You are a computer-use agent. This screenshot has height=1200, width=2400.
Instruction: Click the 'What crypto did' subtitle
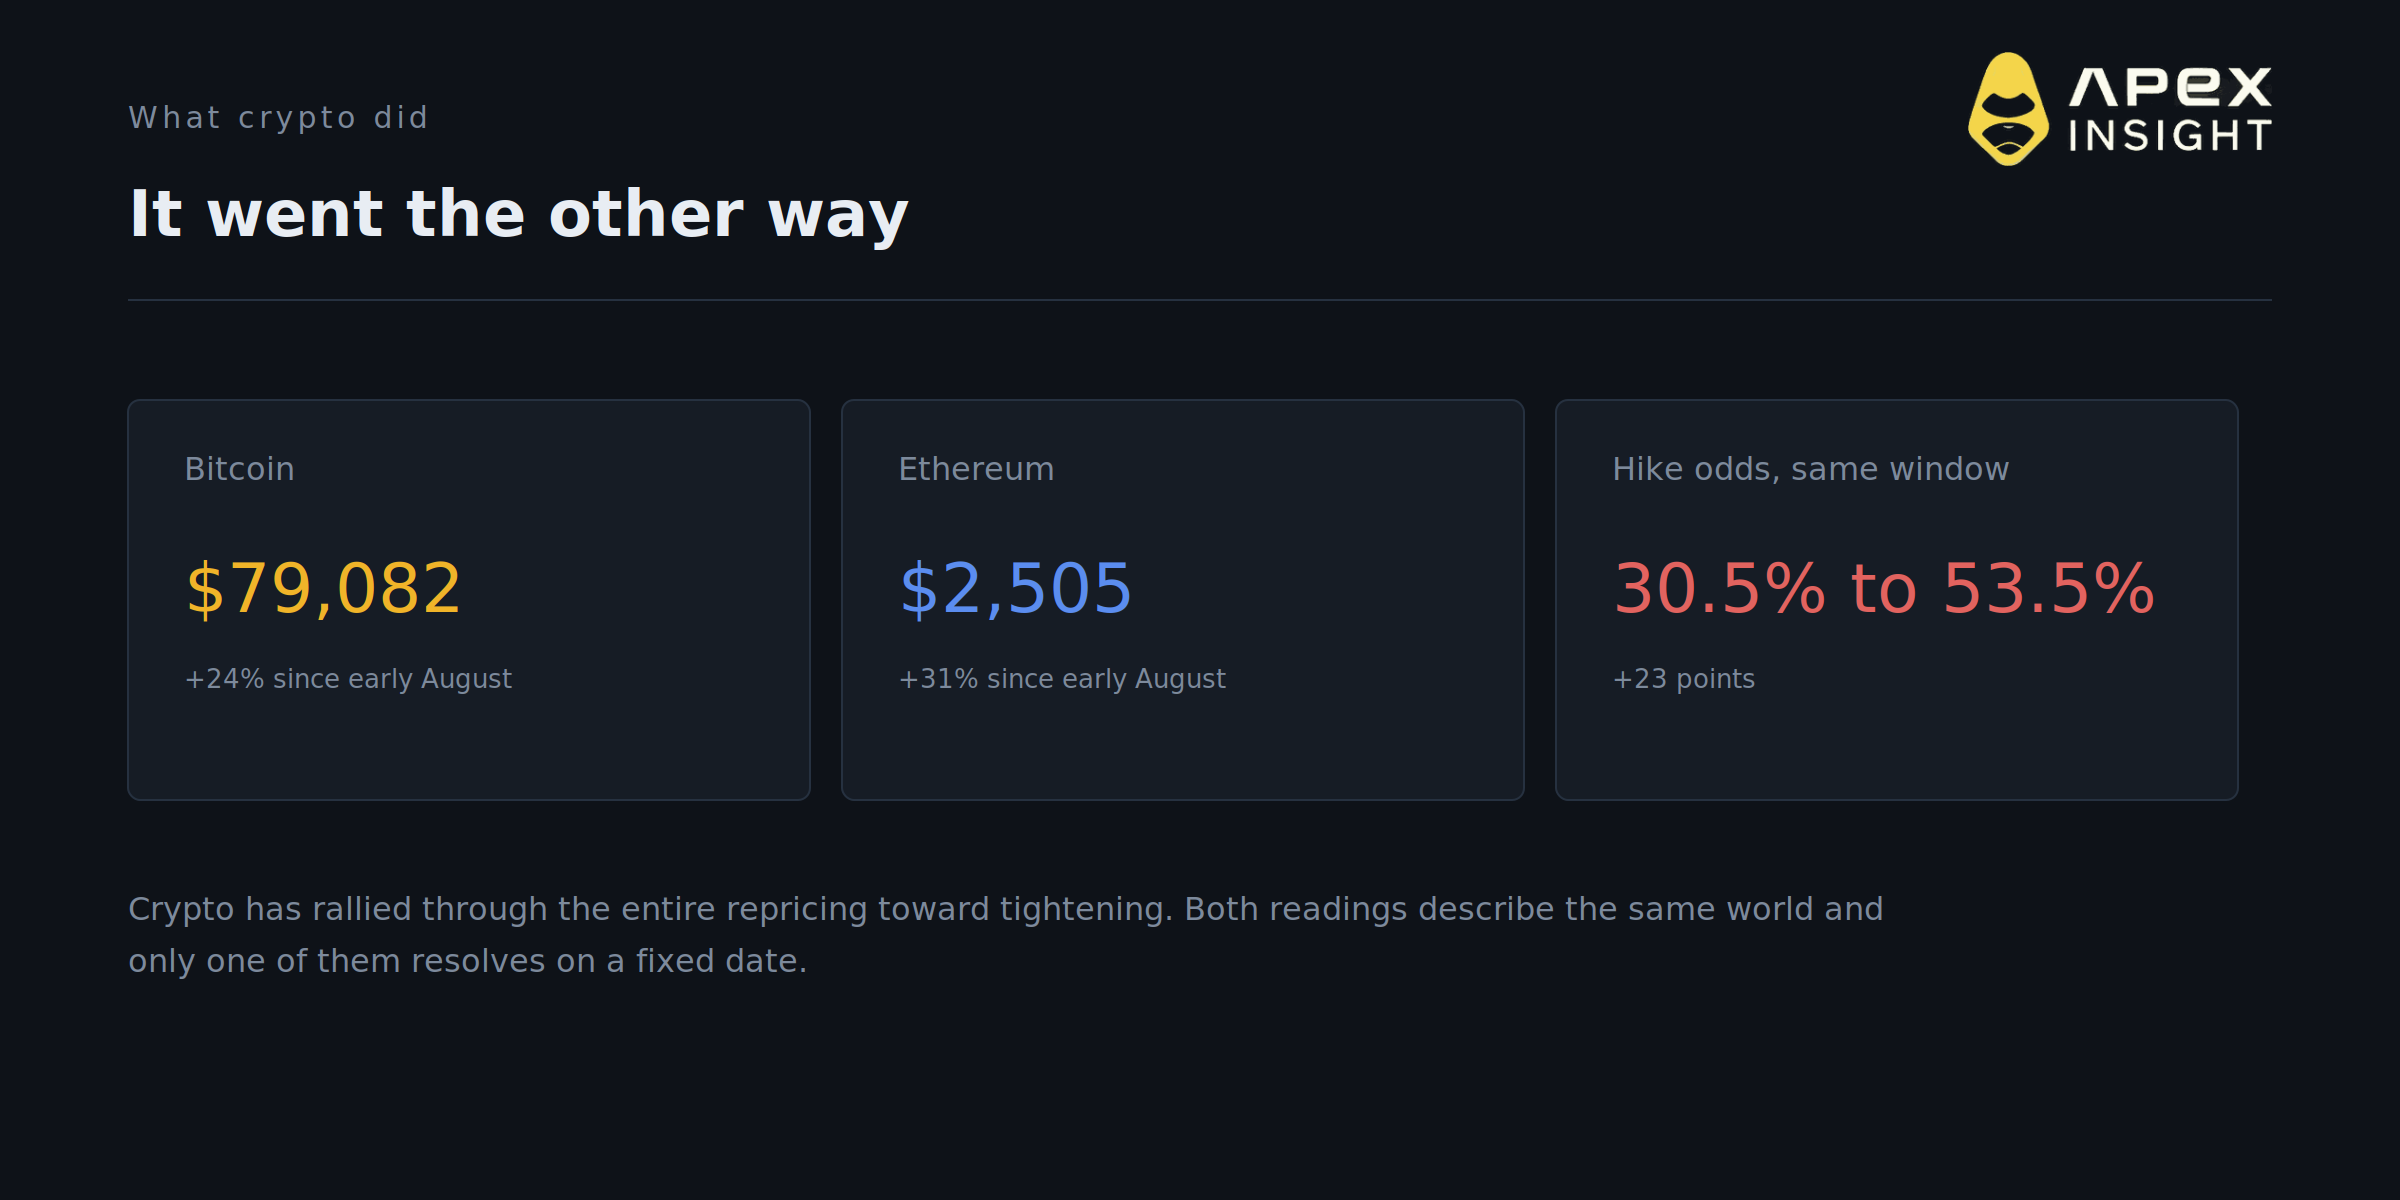pos(278,118)
